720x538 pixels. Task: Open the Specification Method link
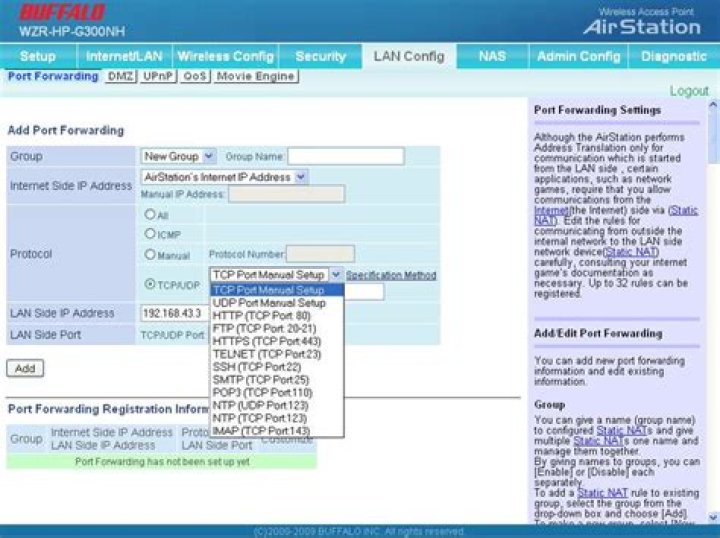[391, 274]
